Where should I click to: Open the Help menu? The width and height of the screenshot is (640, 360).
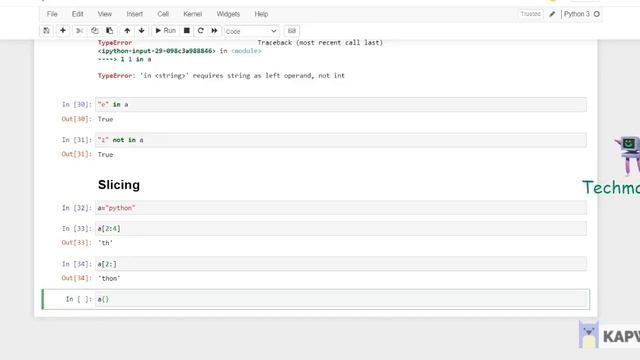click(x=261, y=14)
